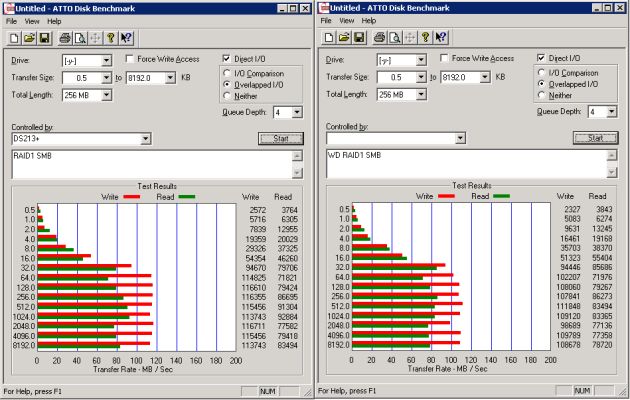Click Print Preview icon in right window
This screenshot has width=630, height=400.
(x=395, y=37)
